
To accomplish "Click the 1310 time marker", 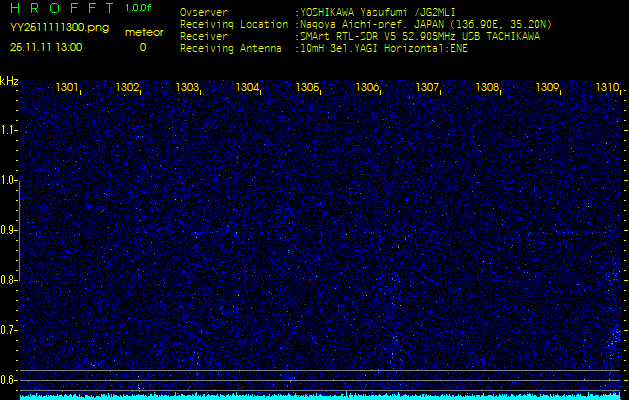I will [606, 88].
